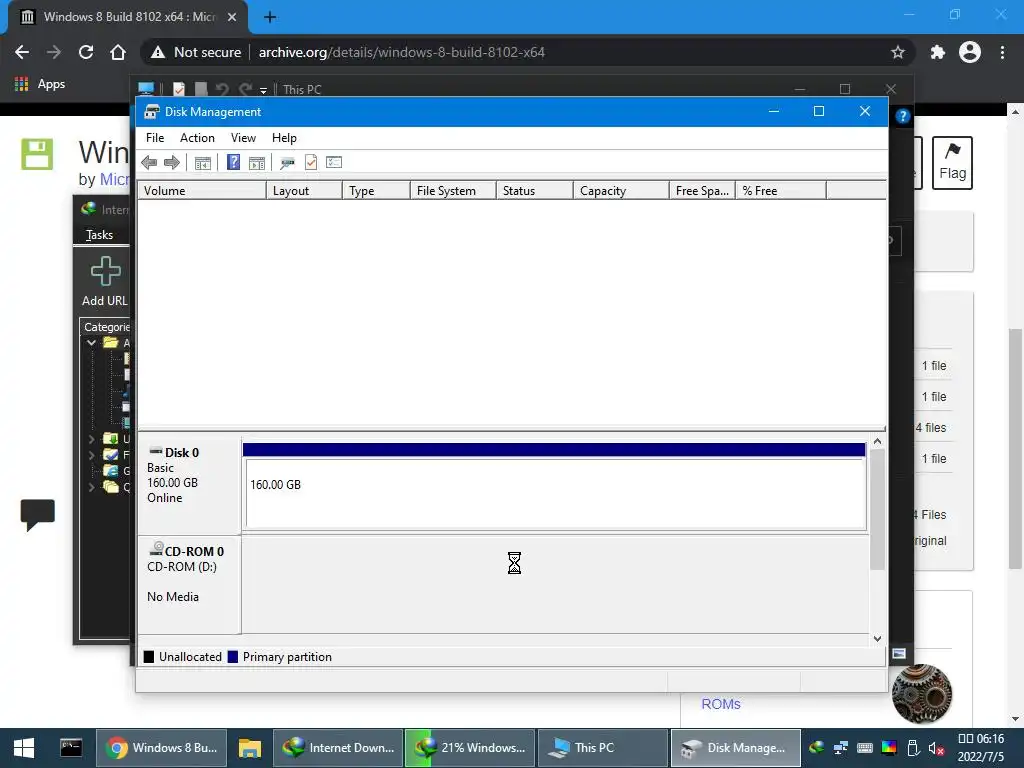This screenshot has height=768, width=1024.
Task: Switch to Internet Download Manager taskbar button
Action: coord(338,748)
